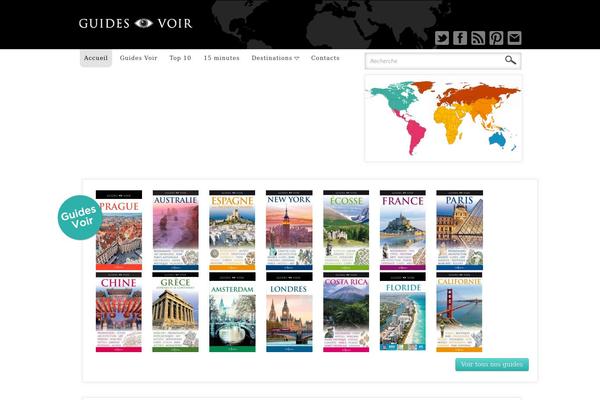600x400 pixels.
Task: Open the Grèce guide cover
Action: click(176, 312)
